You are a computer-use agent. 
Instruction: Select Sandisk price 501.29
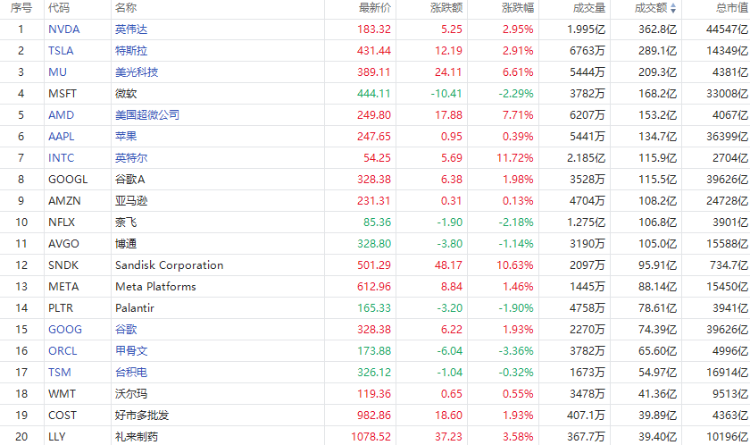[x=374, y=265]
